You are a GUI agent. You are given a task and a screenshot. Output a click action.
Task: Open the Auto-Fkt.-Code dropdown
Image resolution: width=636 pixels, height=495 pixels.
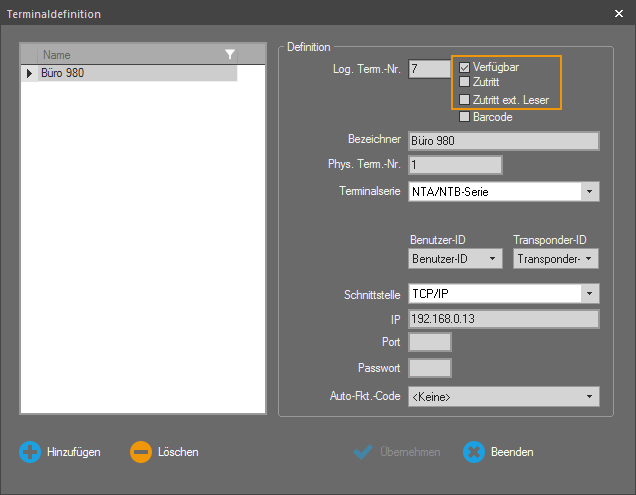(x=589, y=396)
